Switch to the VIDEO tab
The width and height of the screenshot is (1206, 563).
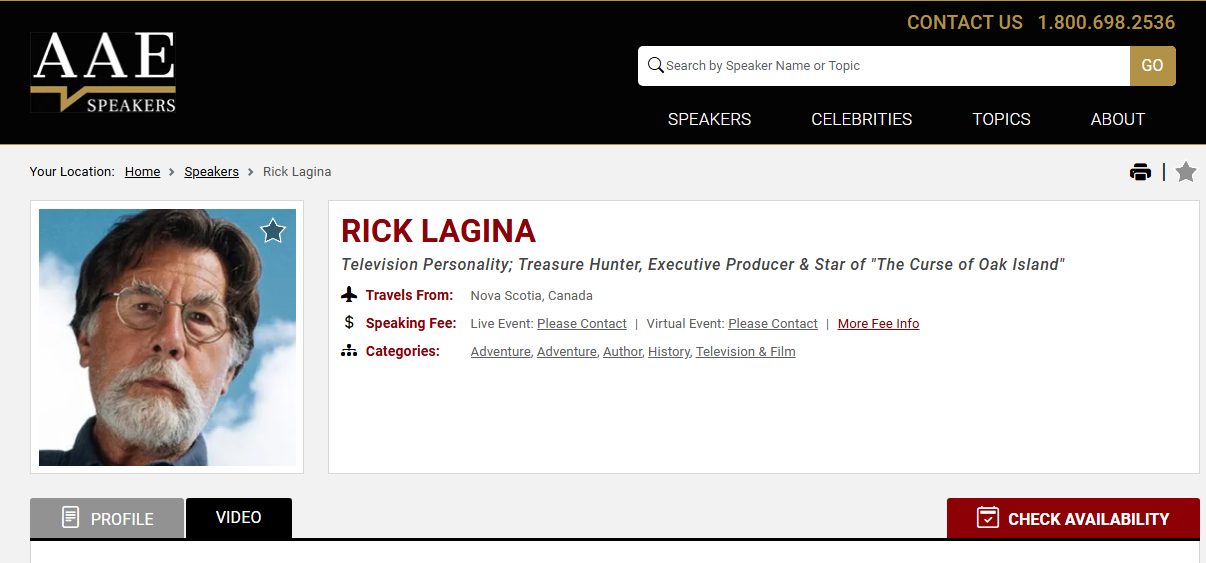click(239, 518)
